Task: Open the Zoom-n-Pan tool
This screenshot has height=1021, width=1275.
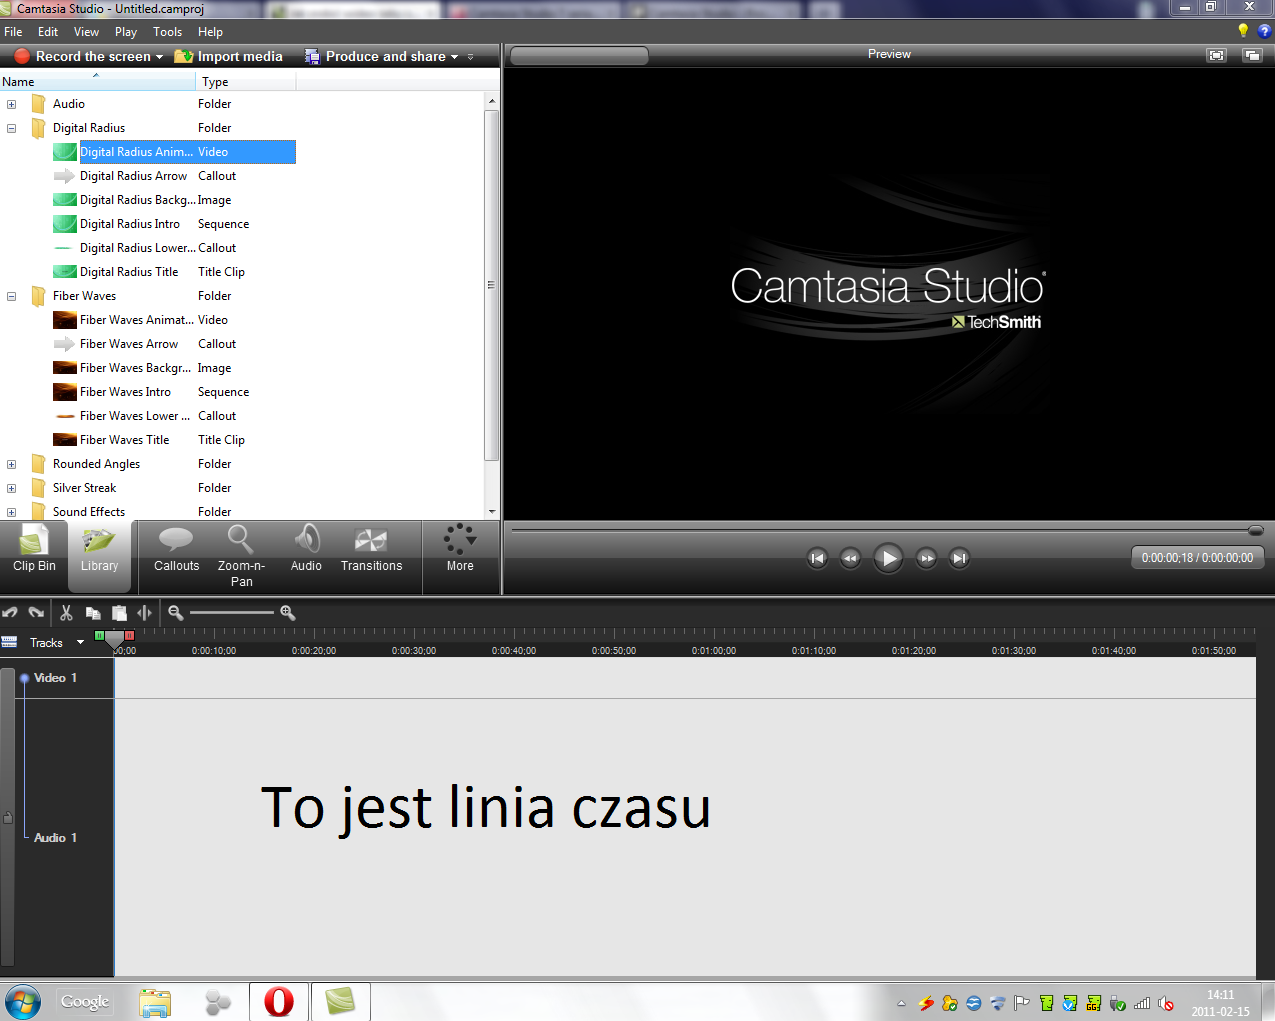Action: point(241,556)
